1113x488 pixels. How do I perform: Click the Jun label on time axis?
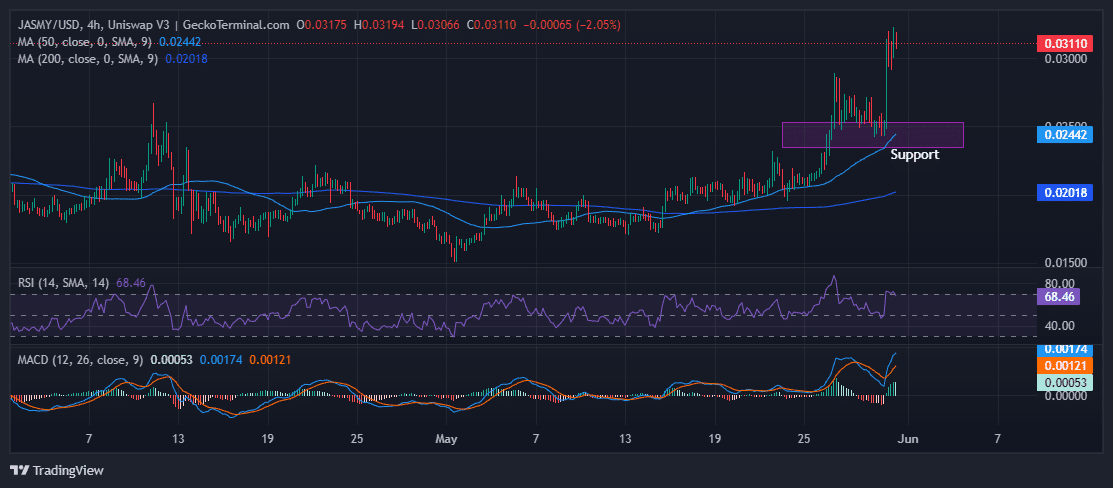click(x=908, y=440)
